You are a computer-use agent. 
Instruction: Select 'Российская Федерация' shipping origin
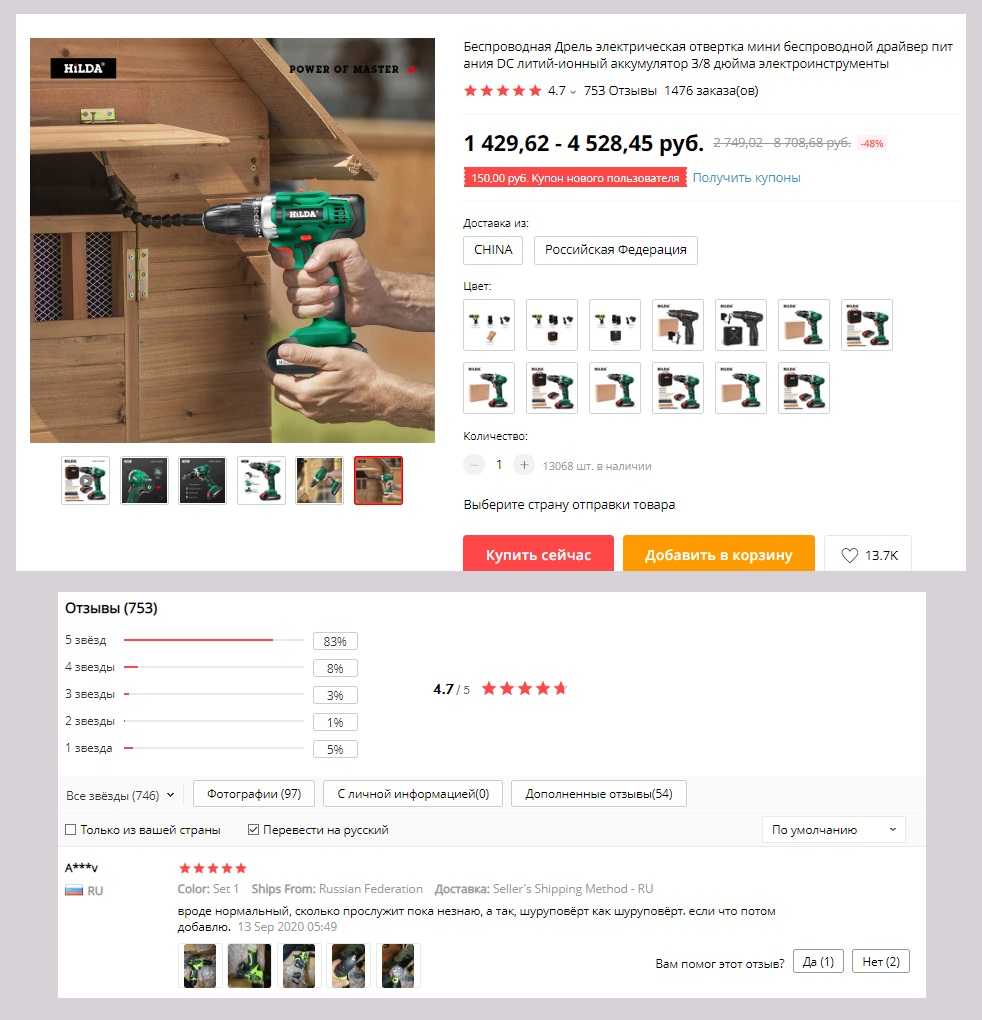tap(616, 250)
